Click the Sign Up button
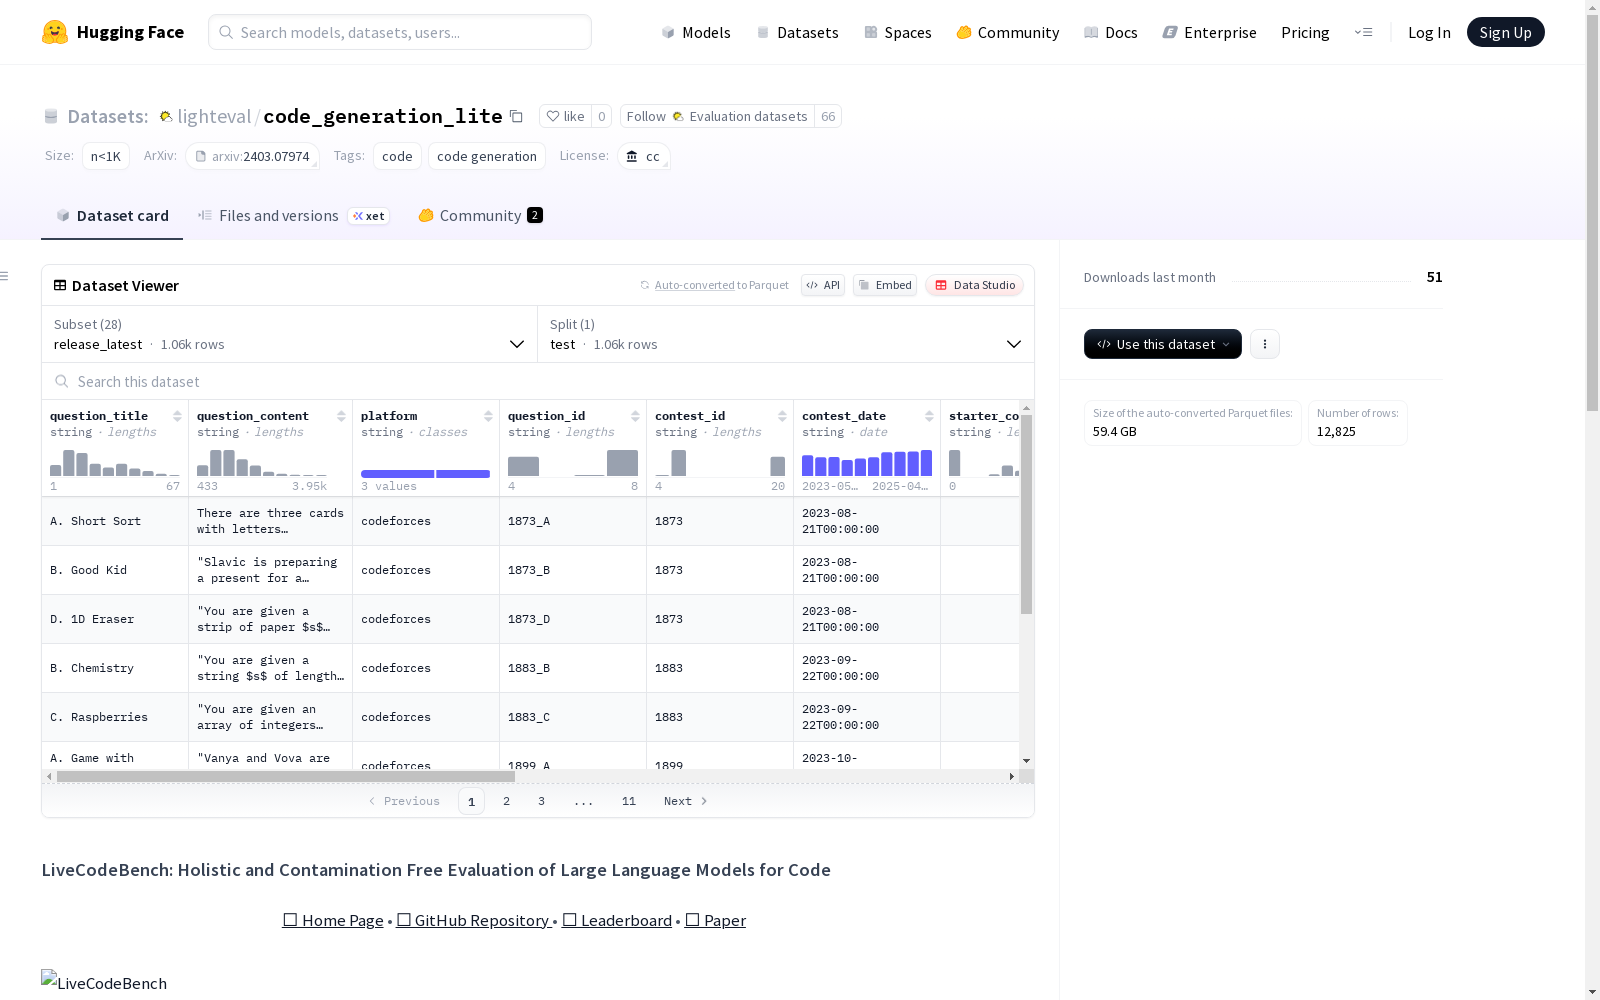The height and width of the screenshot is (1000, 1600). [x=1506, y=32]
